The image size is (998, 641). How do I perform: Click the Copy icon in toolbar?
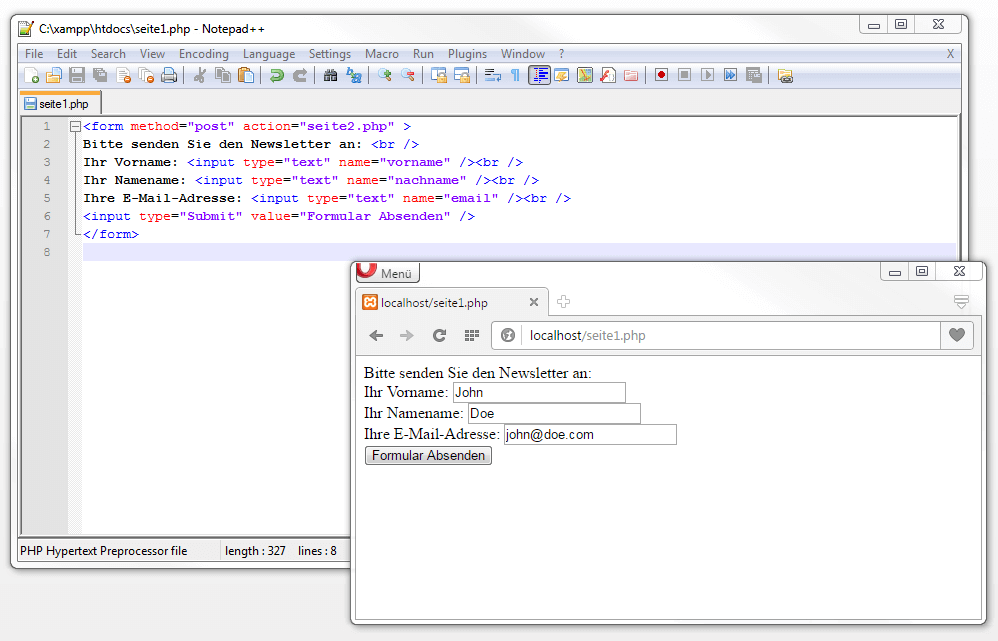coord(223,76)
